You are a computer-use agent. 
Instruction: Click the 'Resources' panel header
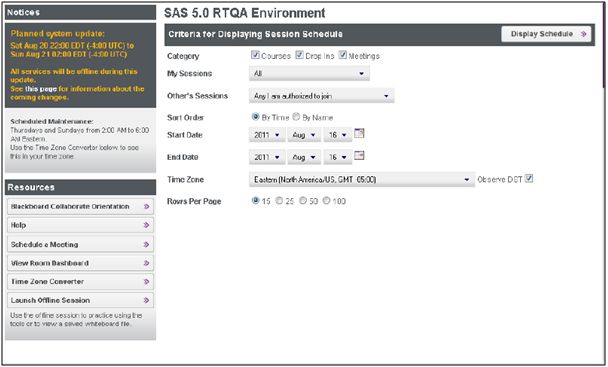click(x=80, y=187)
